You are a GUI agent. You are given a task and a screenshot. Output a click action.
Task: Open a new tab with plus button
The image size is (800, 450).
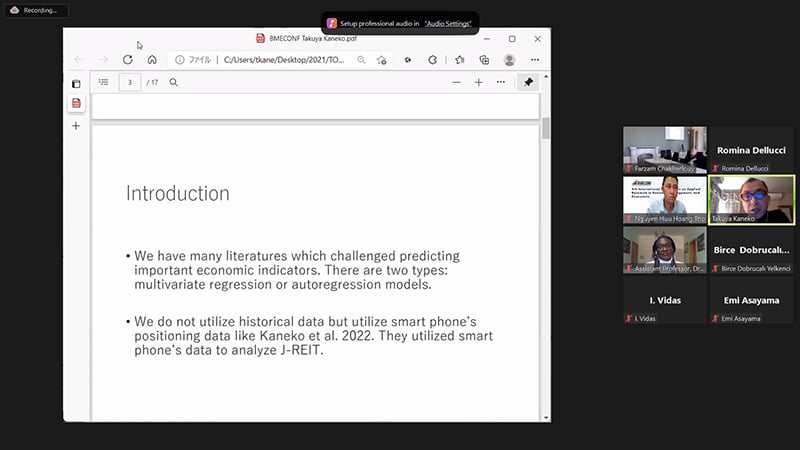75,126
